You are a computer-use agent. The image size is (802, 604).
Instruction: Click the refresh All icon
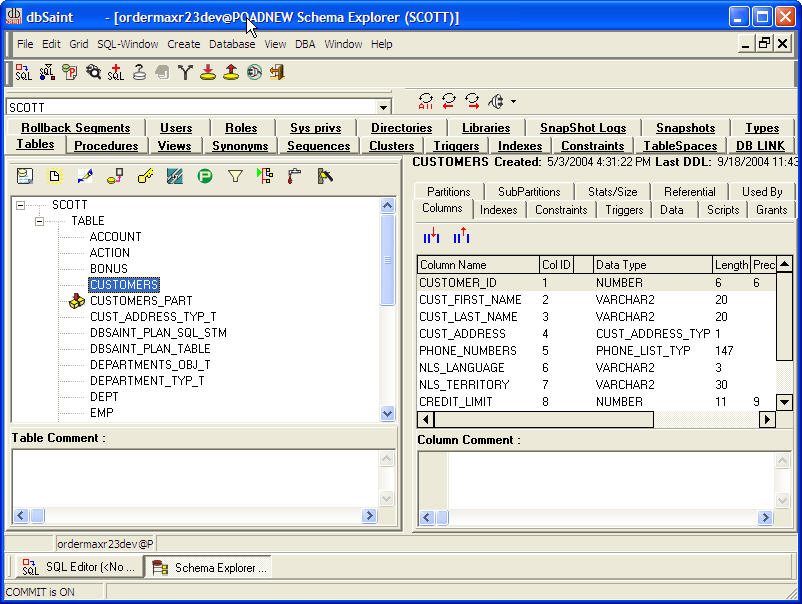point(426,101)
